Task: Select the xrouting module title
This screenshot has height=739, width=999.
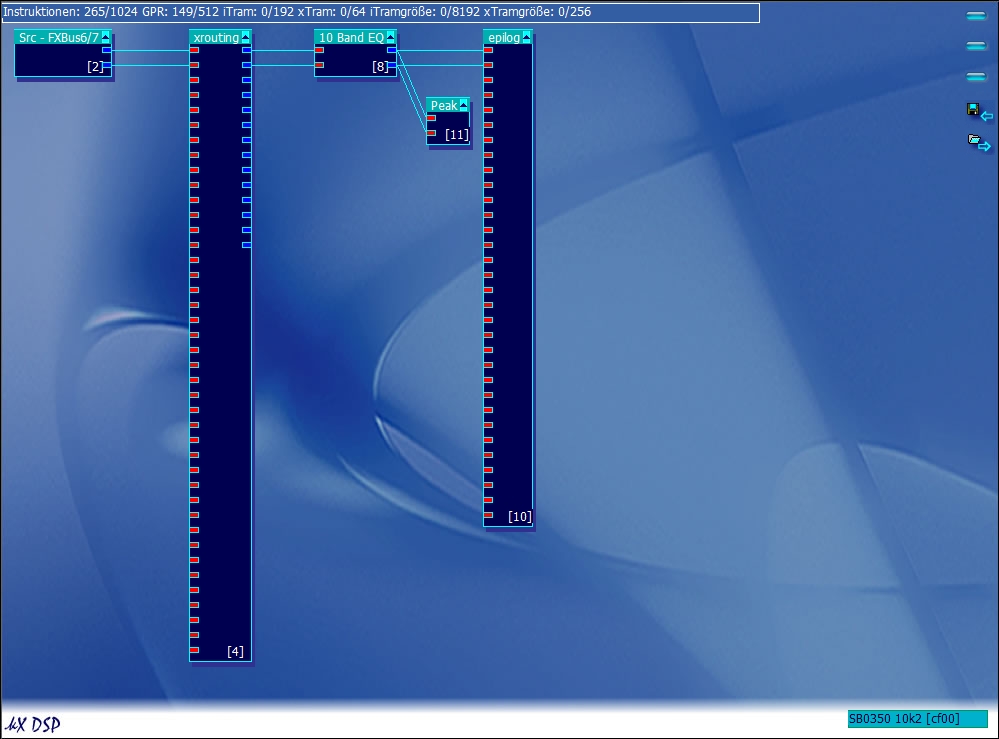Action: click(x=216, y=38)
